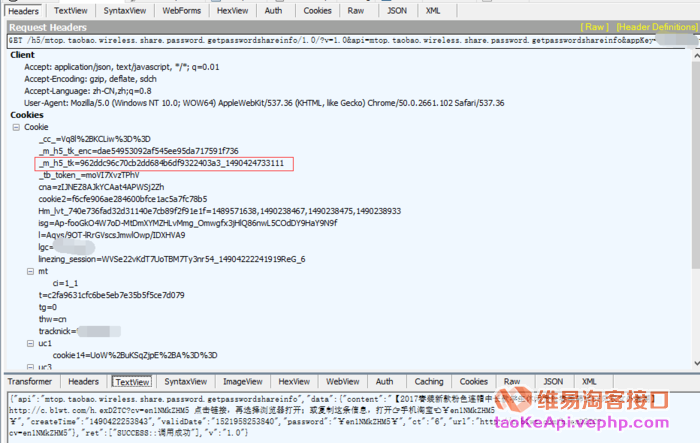Select the cookie14 entry under uc1

135,355
